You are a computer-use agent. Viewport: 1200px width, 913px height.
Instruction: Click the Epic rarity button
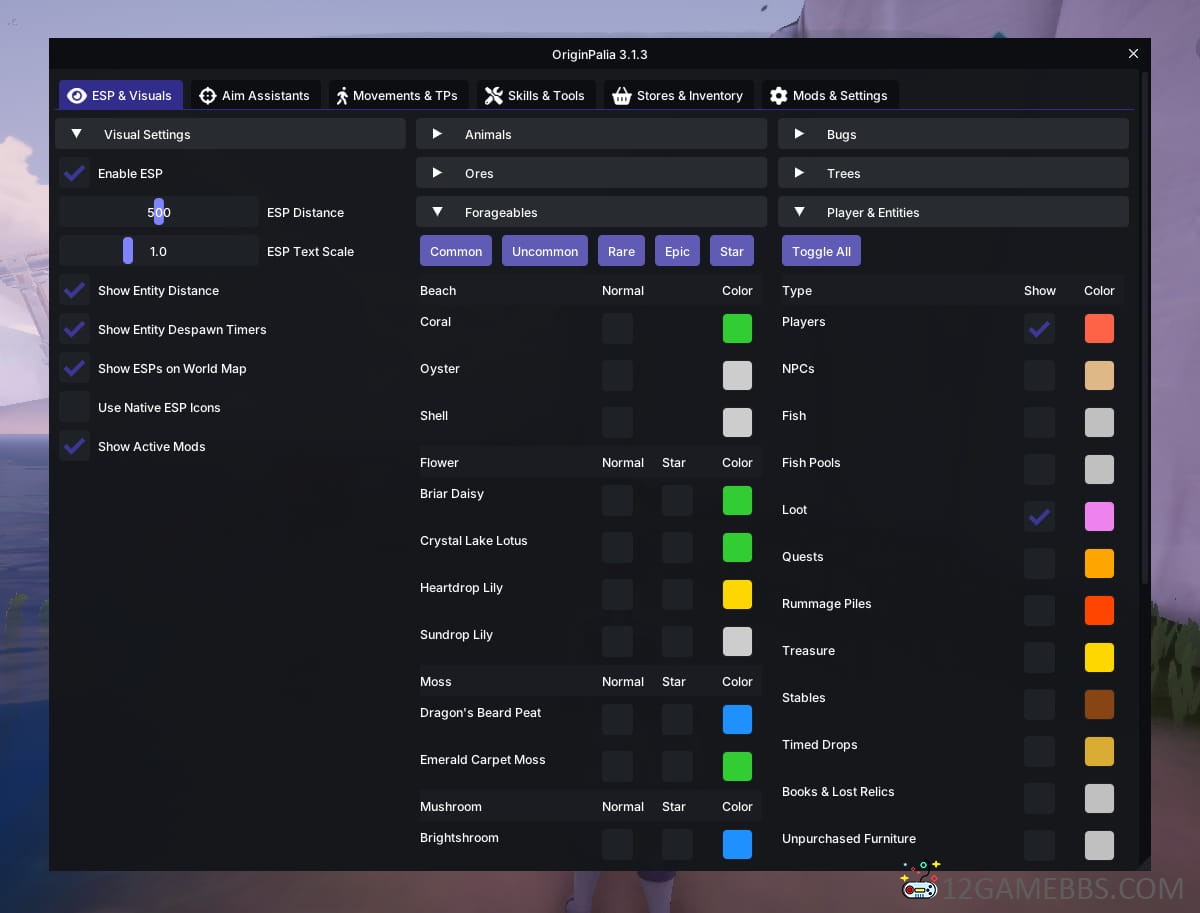point(677,251)
